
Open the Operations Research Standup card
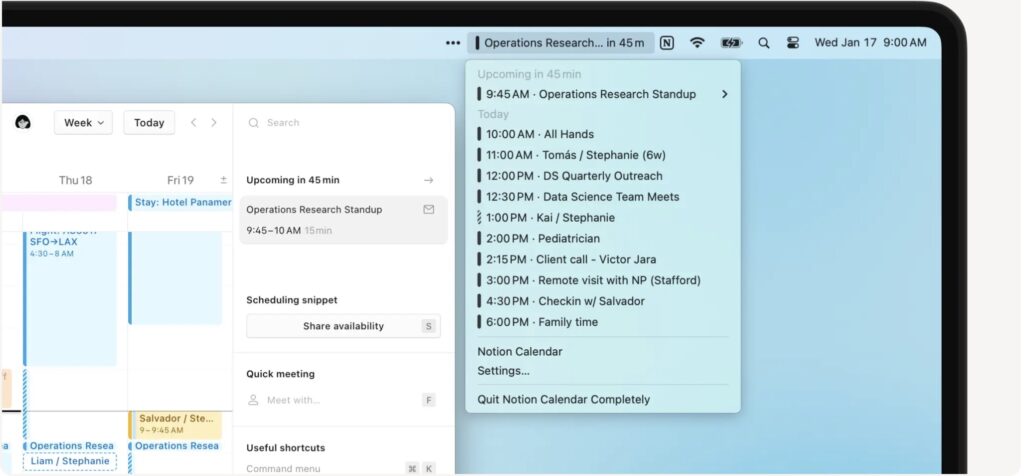click(x=344, y=220)
